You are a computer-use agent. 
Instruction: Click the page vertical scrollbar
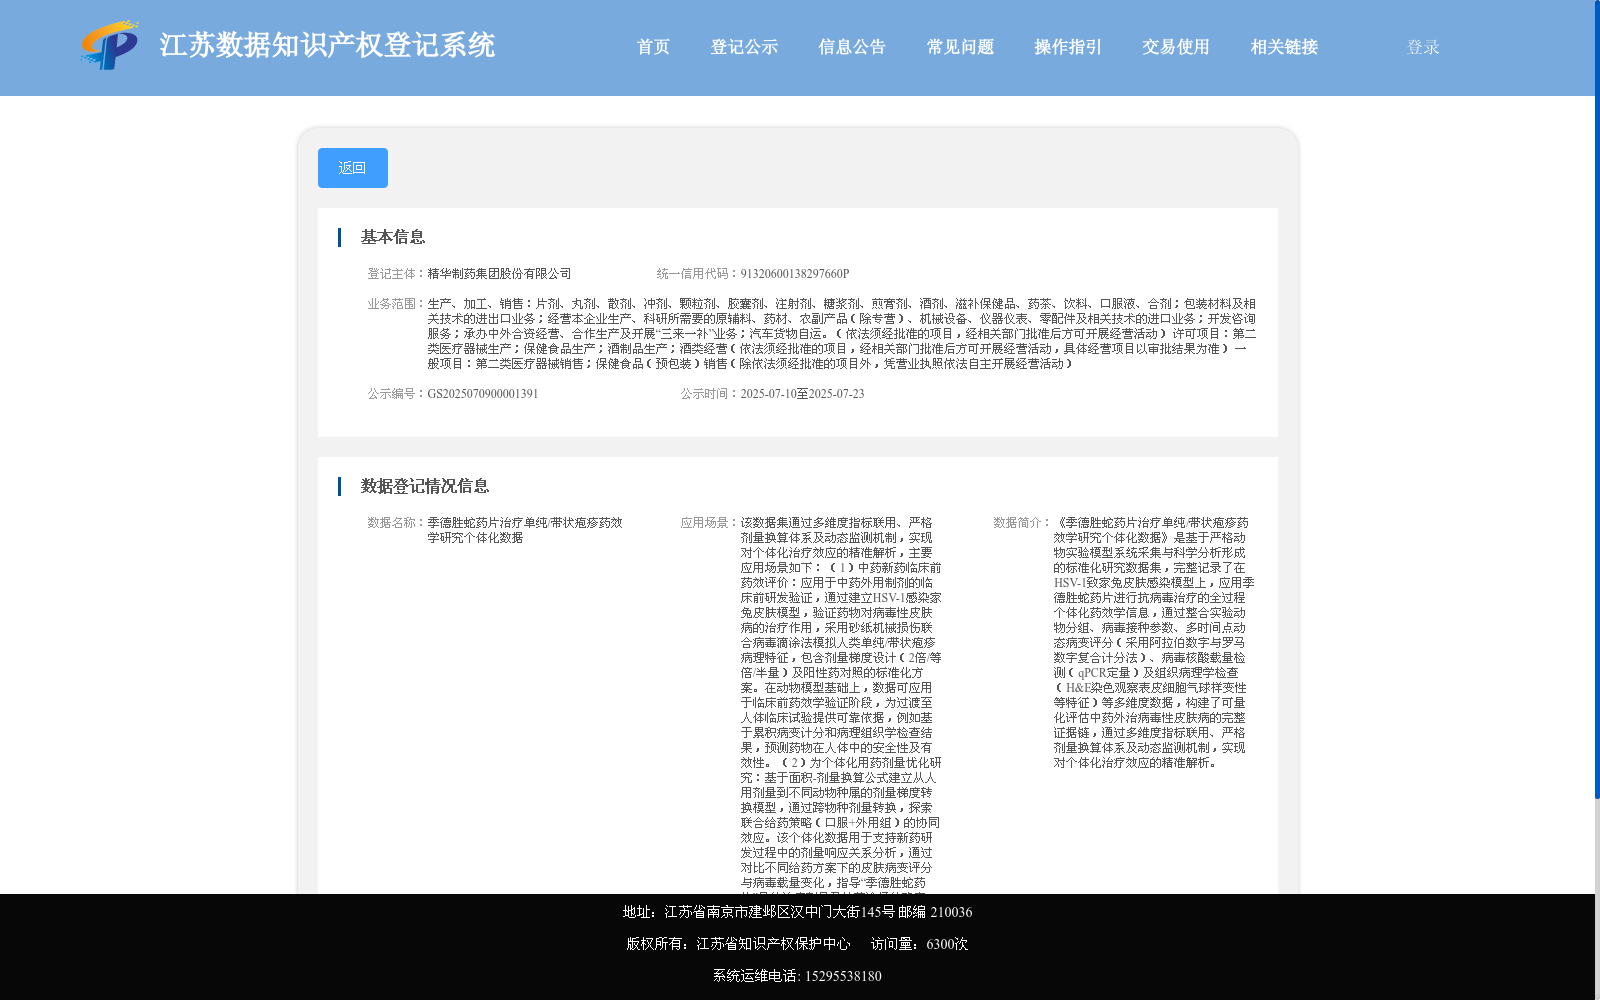1597,400
